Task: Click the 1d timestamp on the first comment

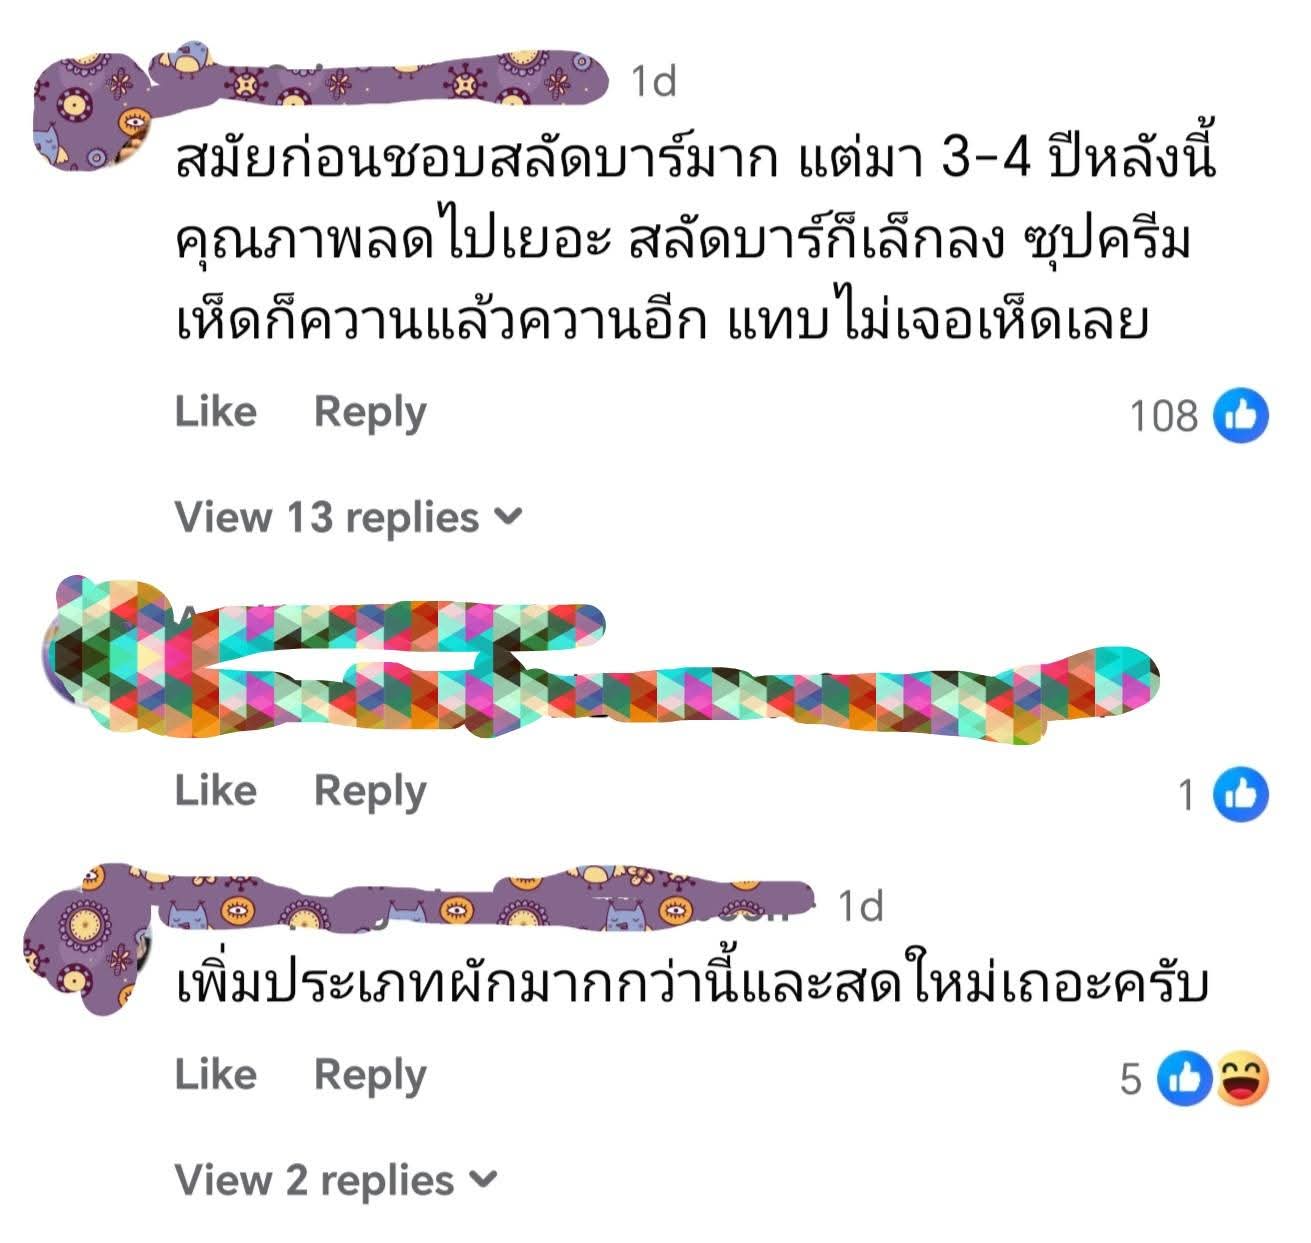Action: pyautogui.click(x=654, y=81)
